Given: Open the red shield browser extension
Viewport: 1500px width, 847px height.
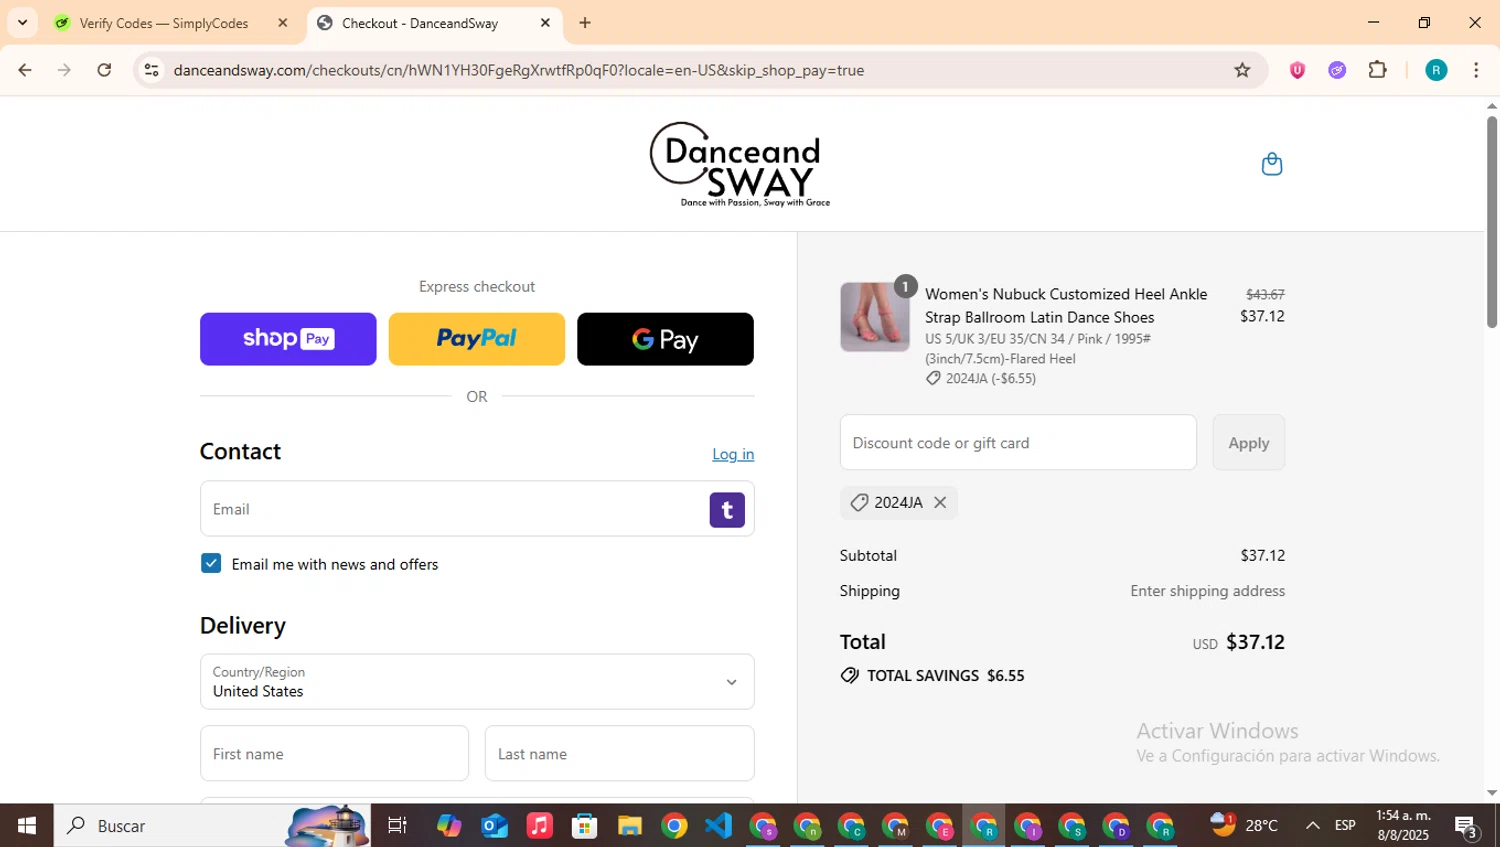Looking at the screenshot, I should [x=1297, y=70].
